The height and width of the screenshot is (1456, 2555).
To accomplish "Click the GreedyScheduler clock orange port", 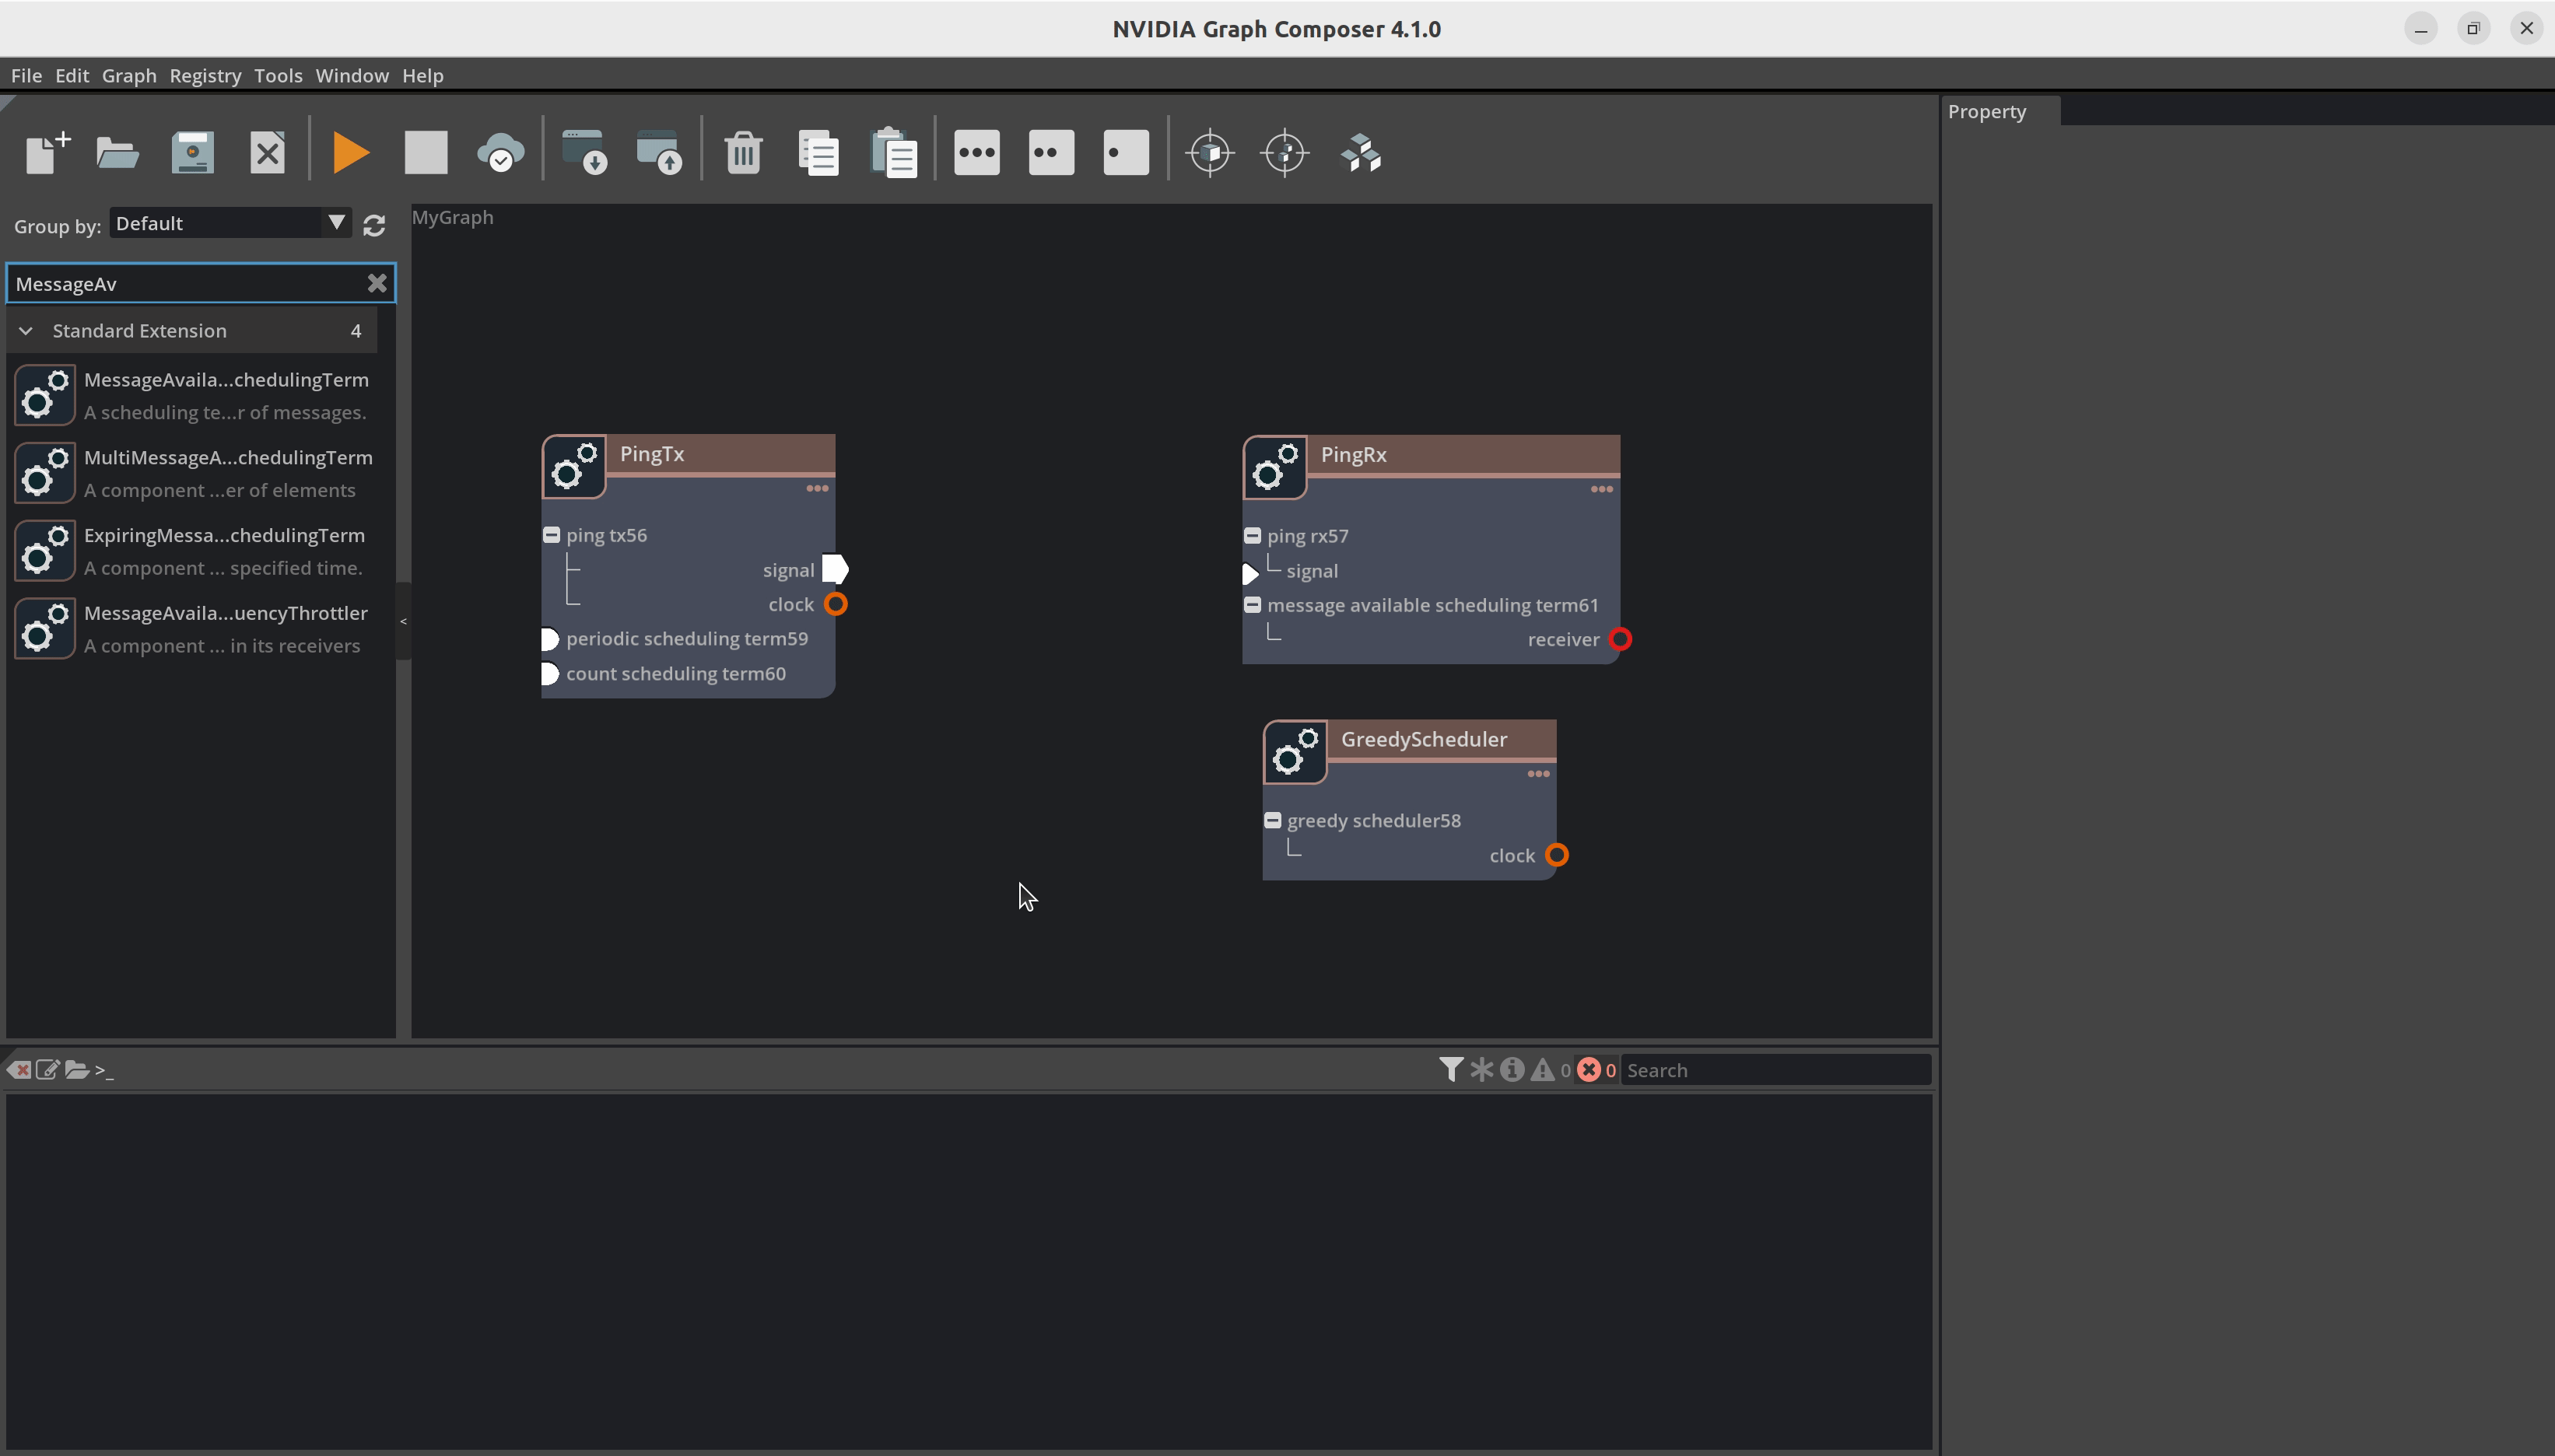I will coord(1557,855).
